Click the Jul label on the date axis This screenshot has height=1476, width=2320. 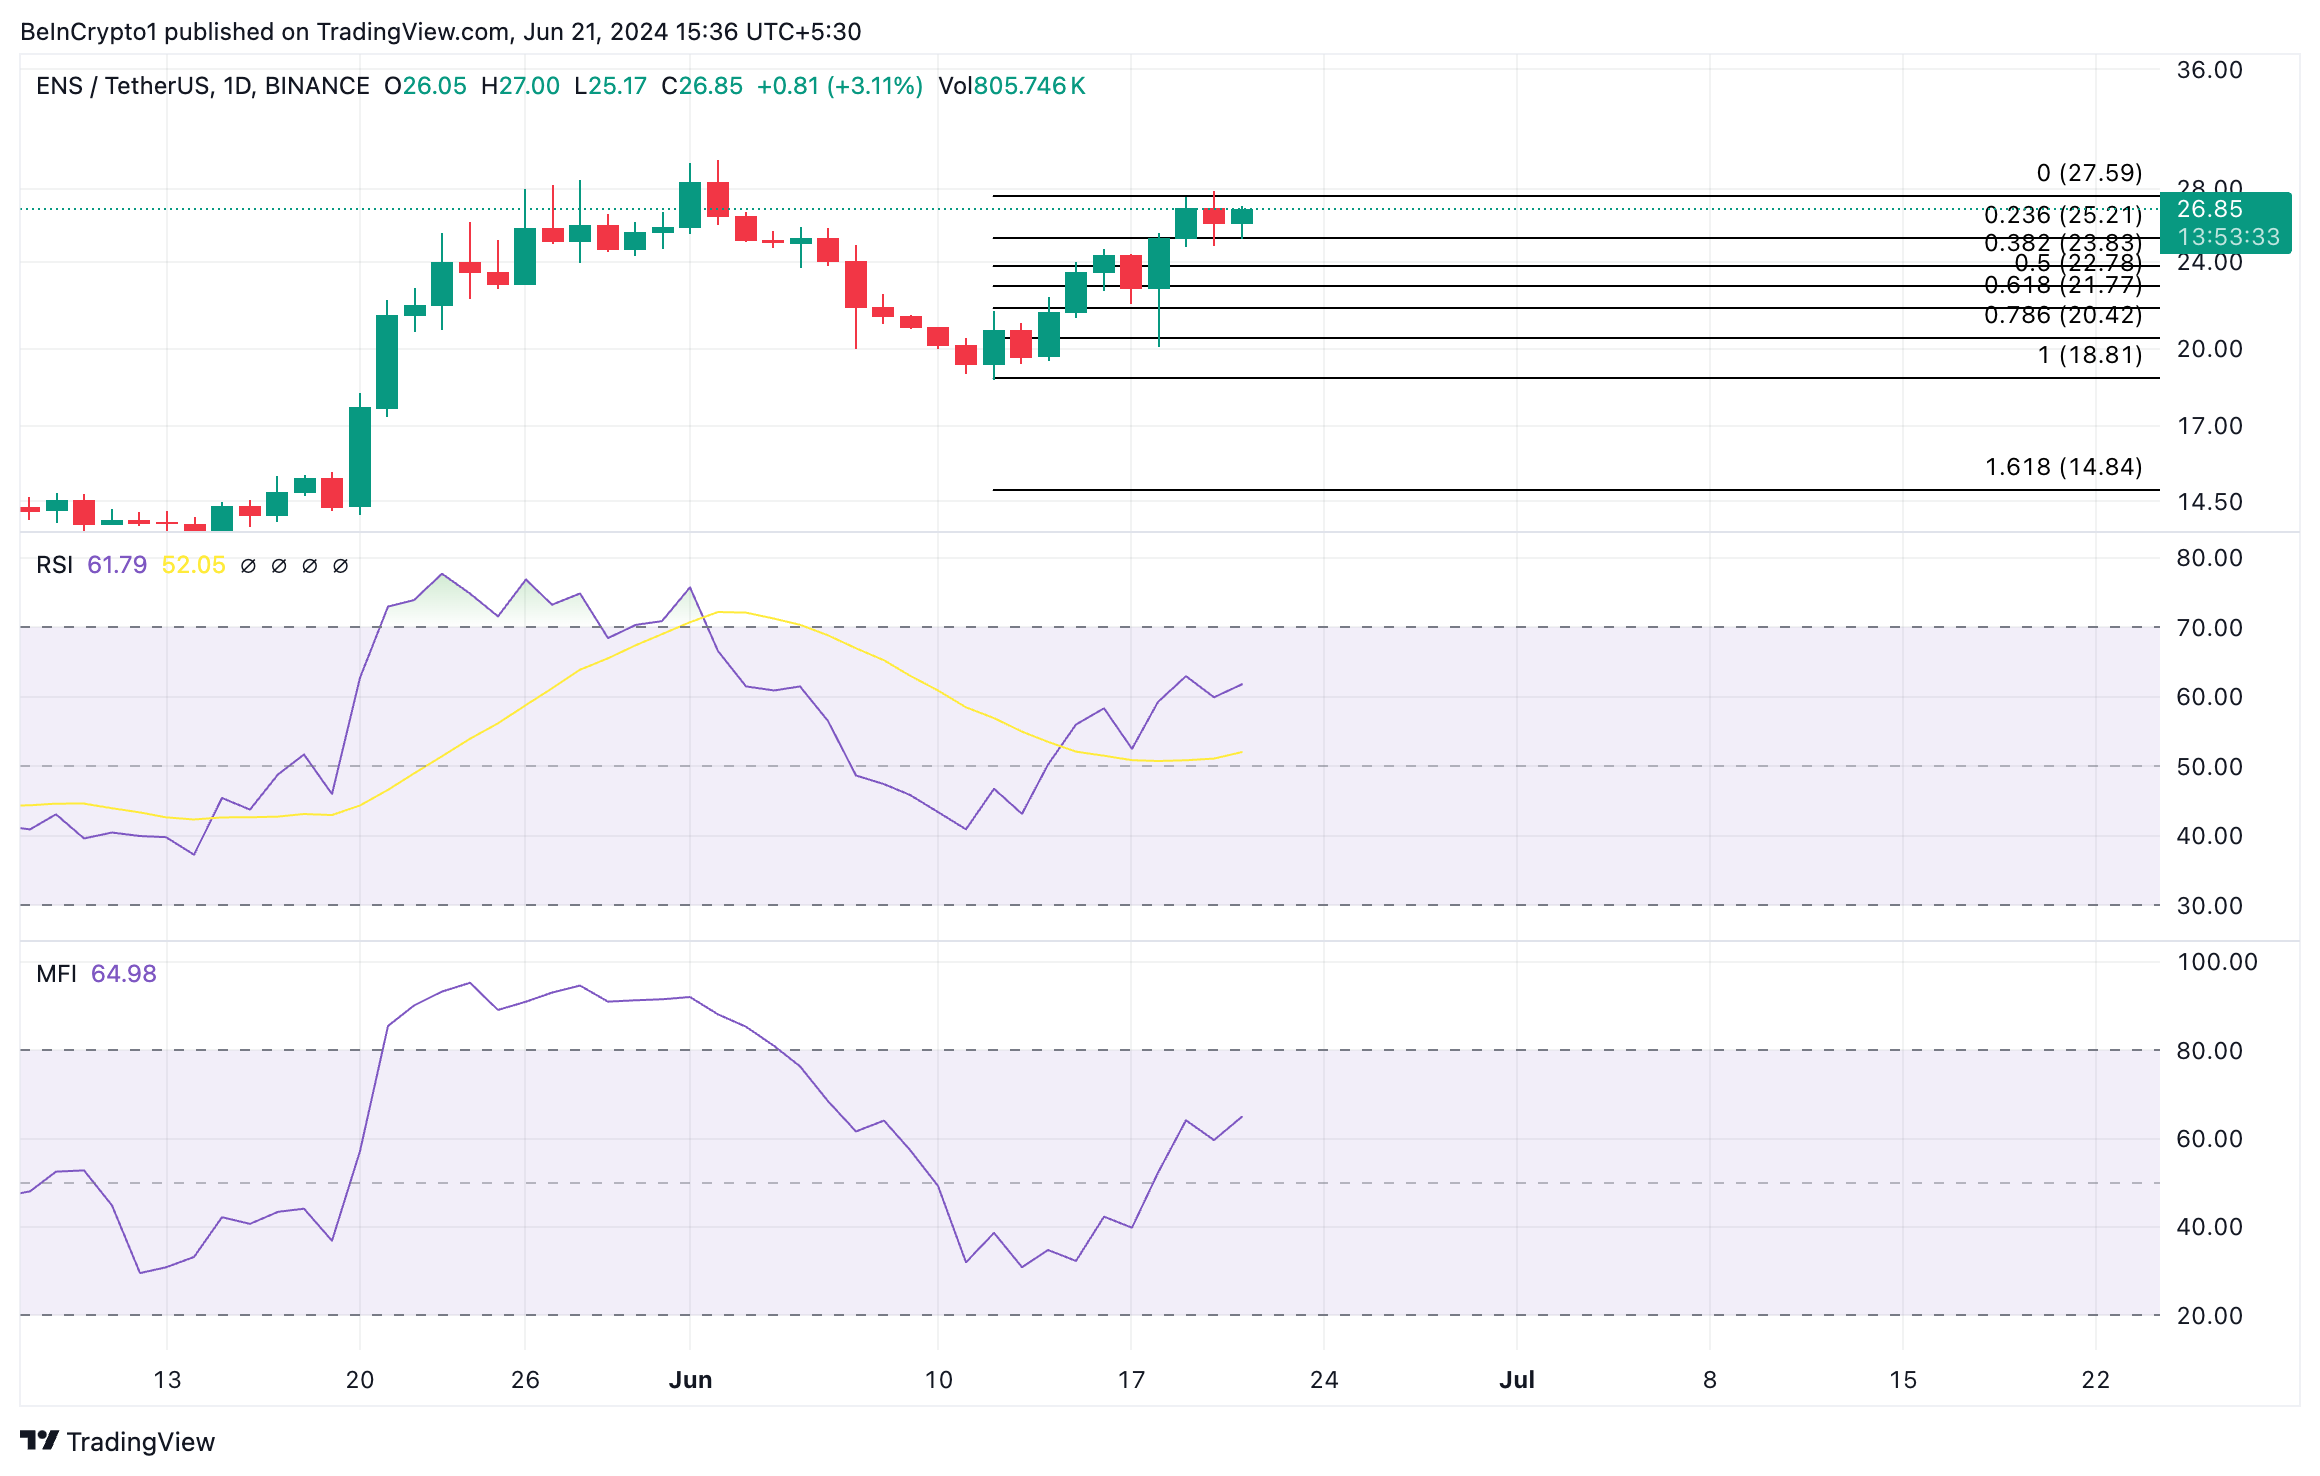1516,1380
